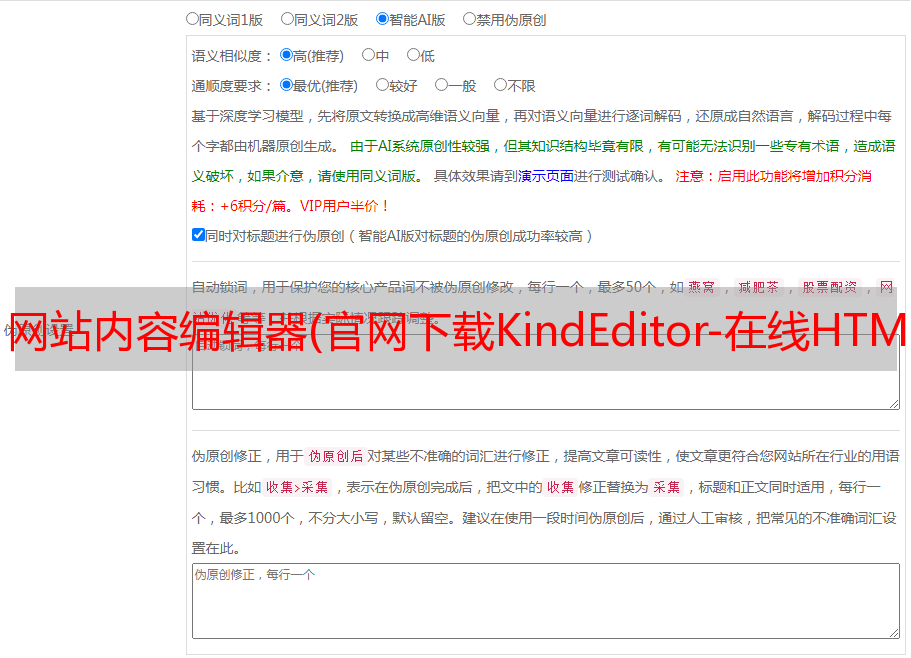This screenshot has height=658, width=911.
Task: Set 通顺度要求 to 最优(推荐)
Action: click(x=286, y=85)
